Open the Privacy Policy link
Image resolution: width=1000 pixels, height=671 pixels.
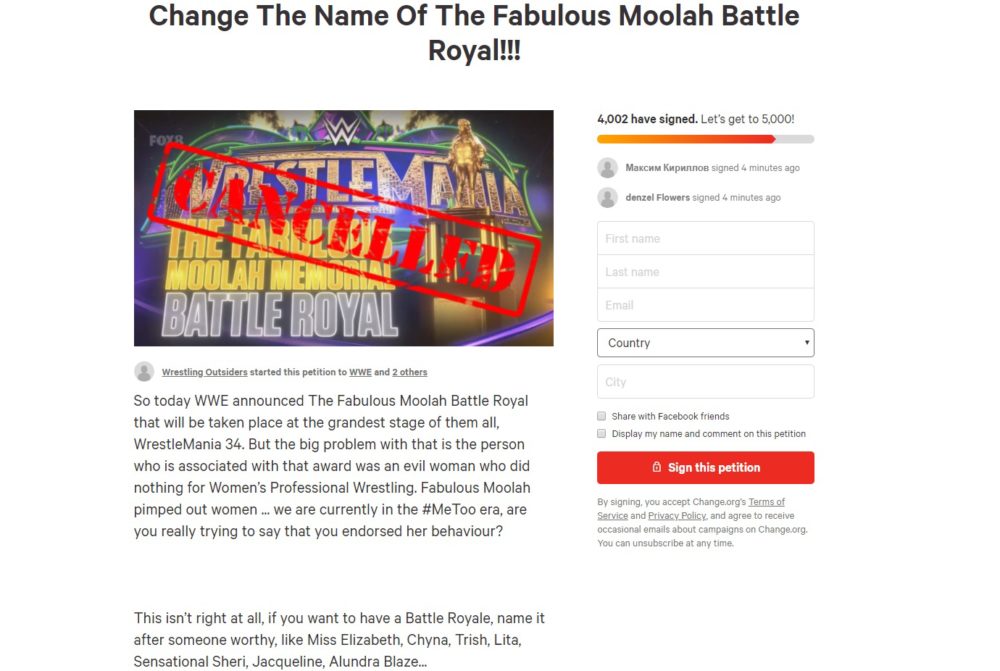(x=676, y=516)
